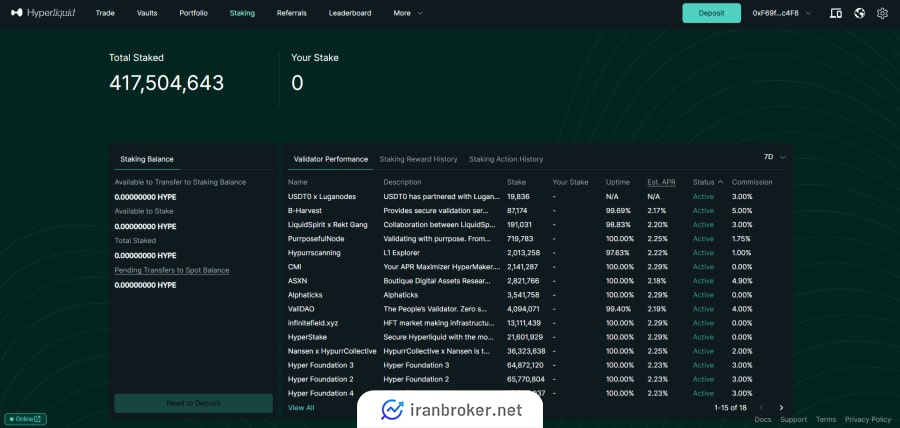Go to the Trade page

click(x=105, y=13)
